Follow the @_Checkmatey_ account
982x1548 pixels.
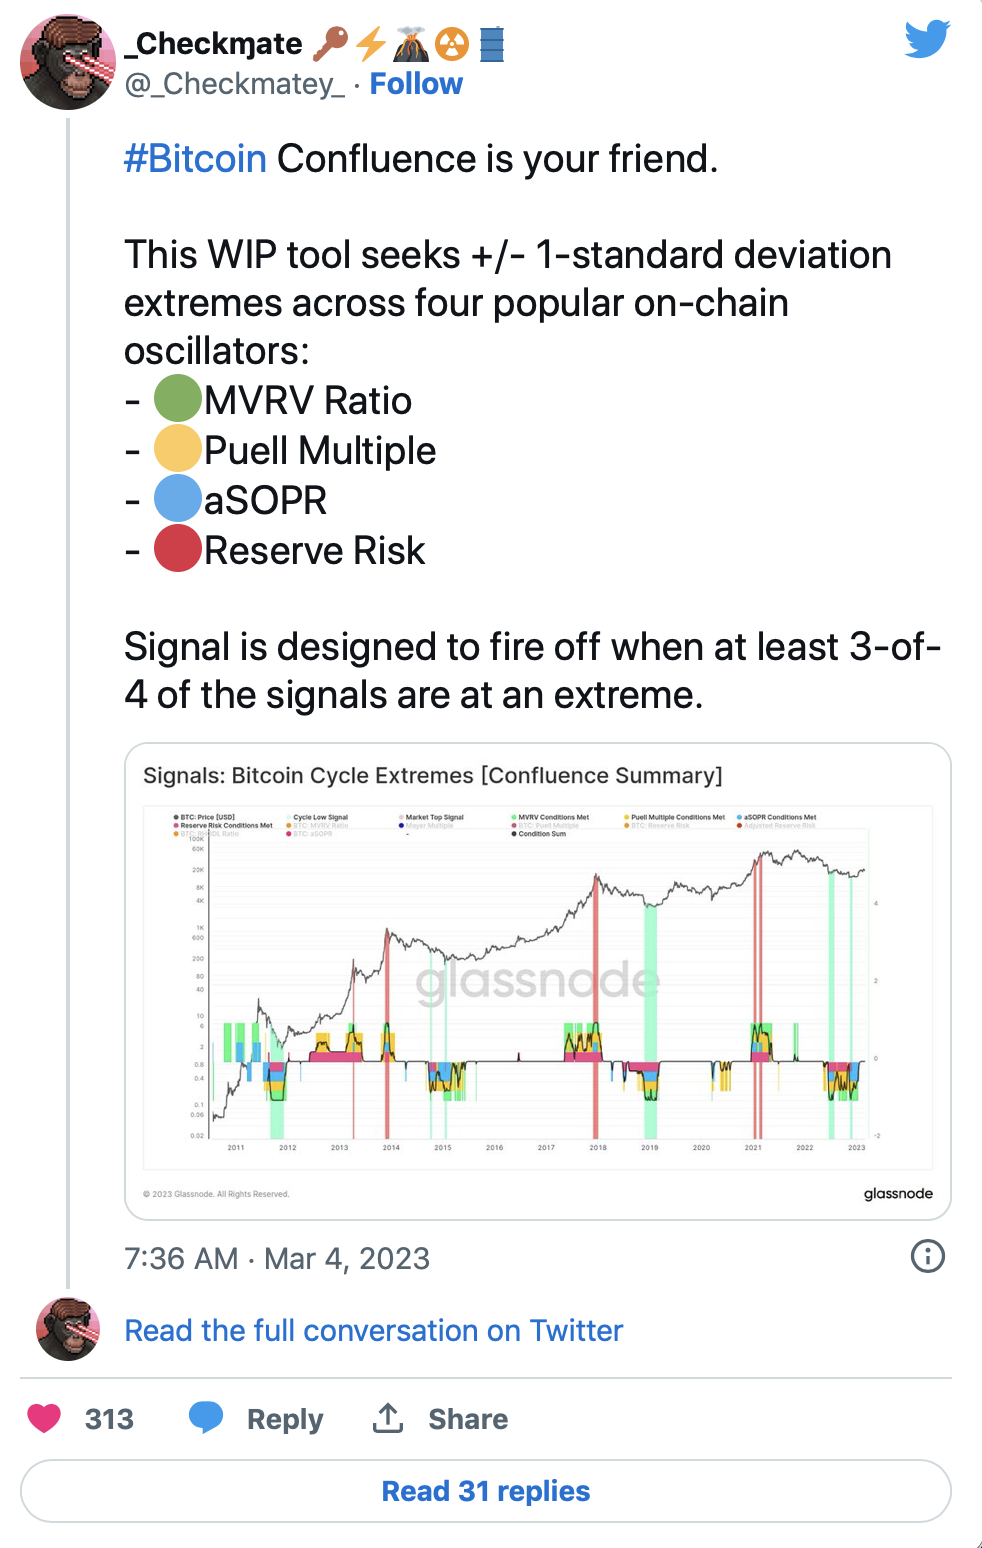click(416, 84)
